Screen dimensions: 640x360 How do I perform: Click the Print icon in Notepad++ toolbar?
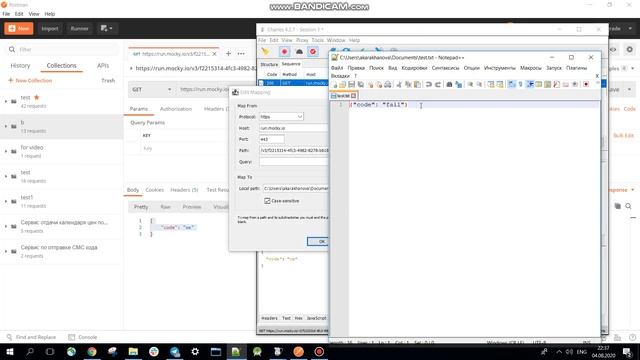tap(388, 84)
